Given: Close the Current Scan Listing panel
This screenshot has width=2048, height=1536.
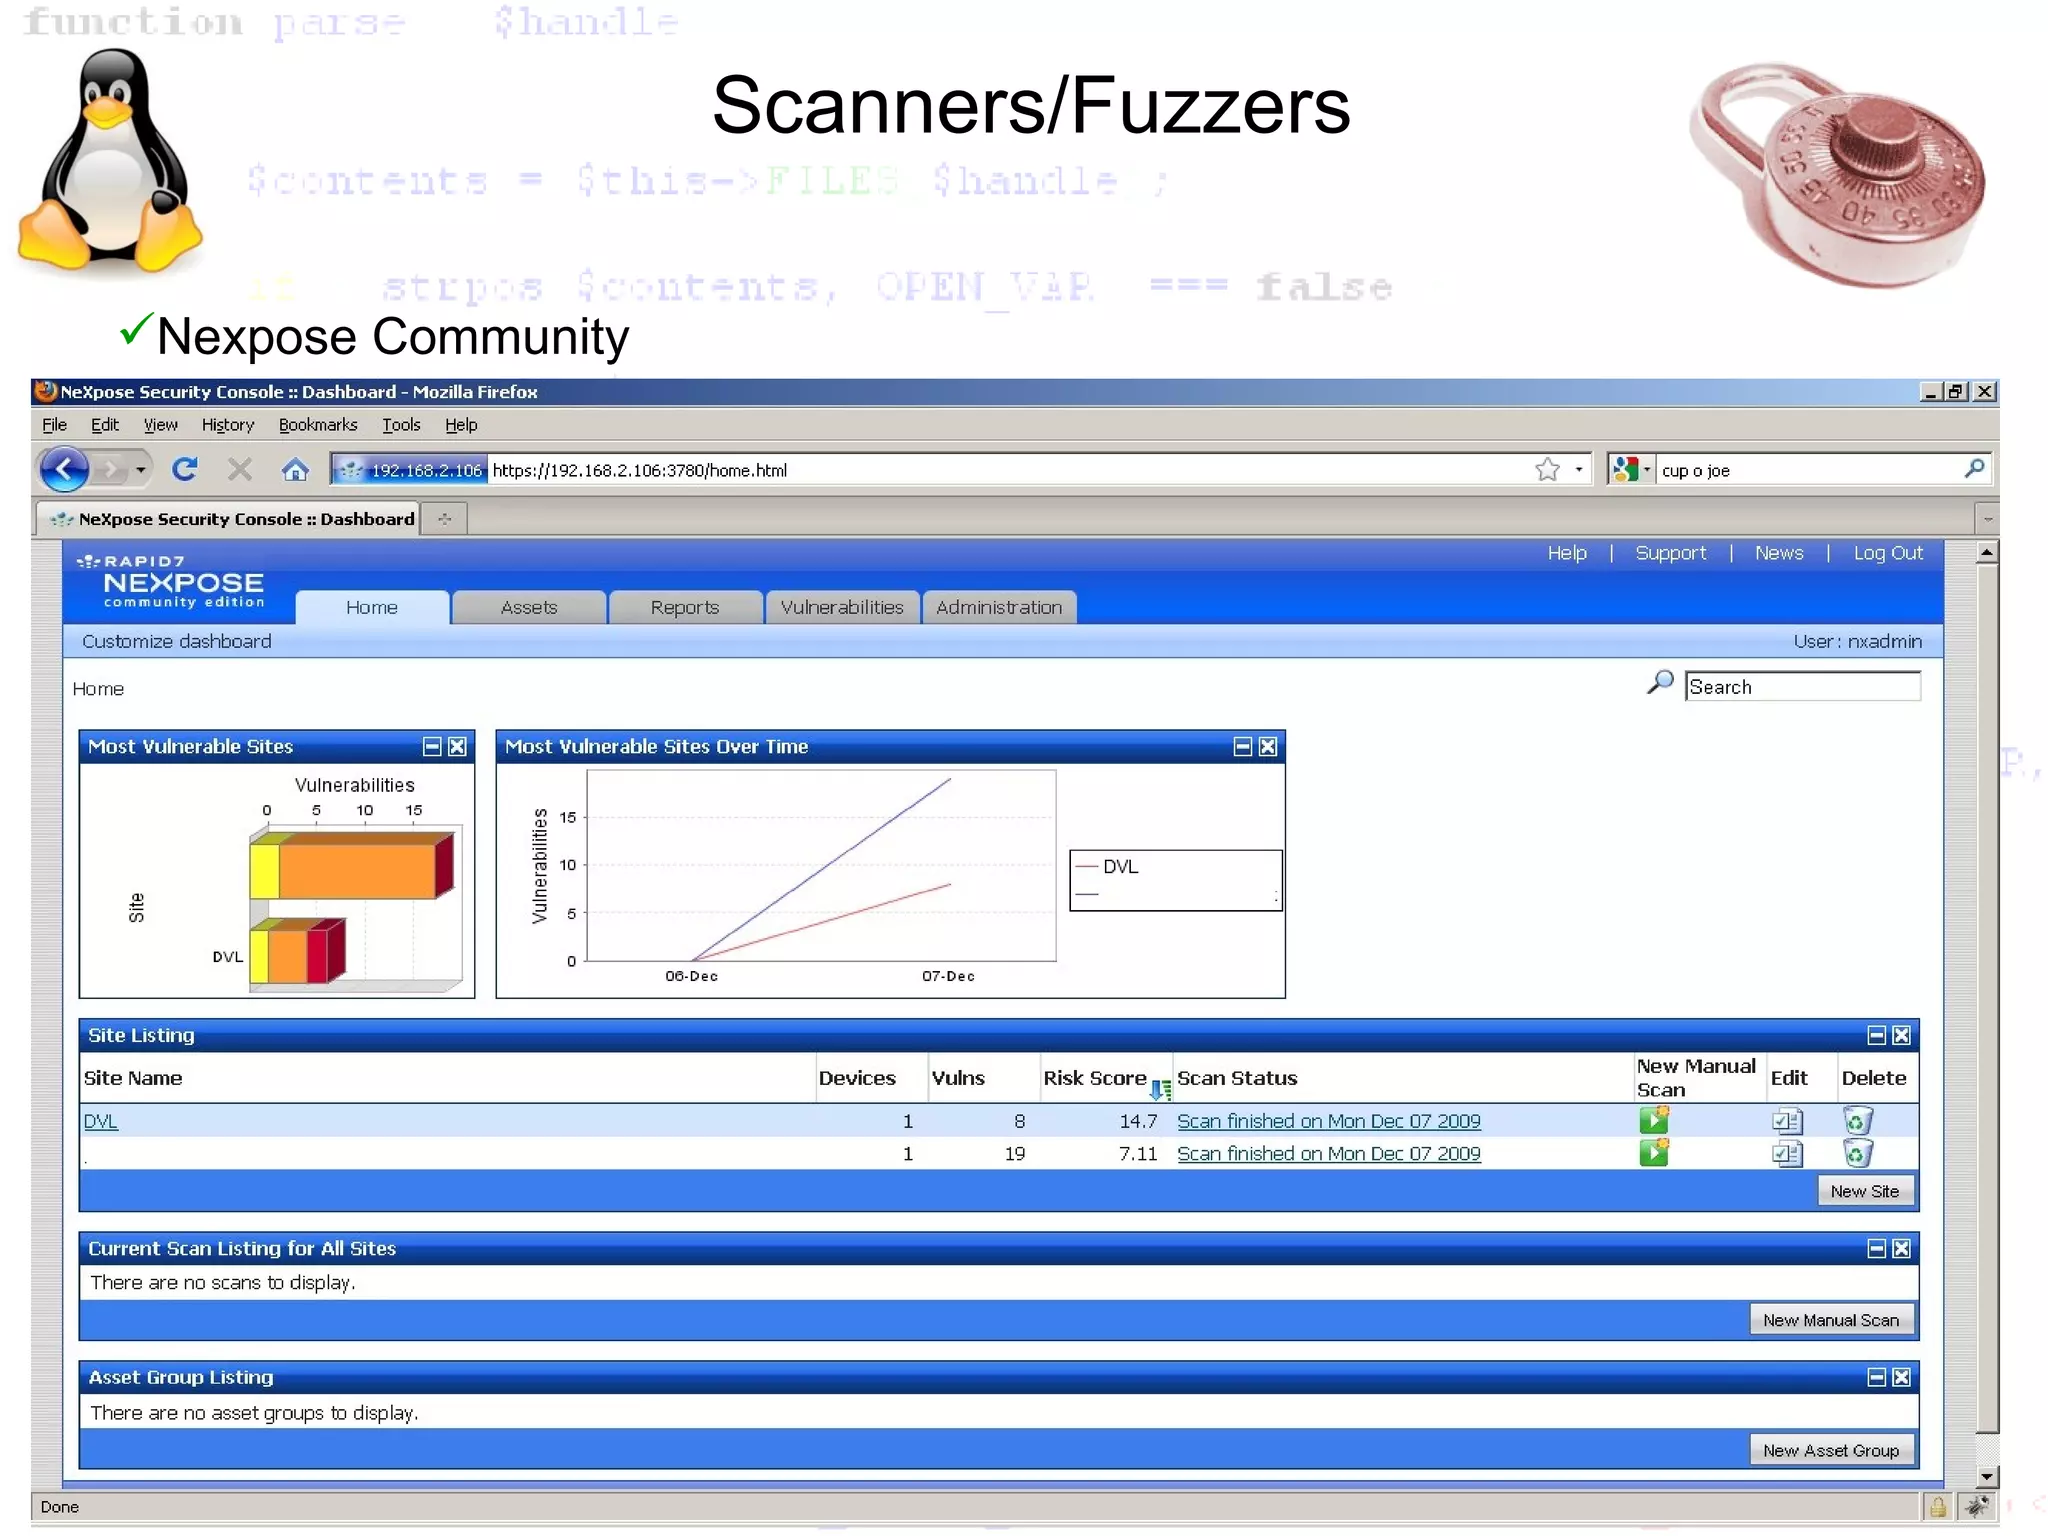Looking at the screenshot, I should 1901,1248.
